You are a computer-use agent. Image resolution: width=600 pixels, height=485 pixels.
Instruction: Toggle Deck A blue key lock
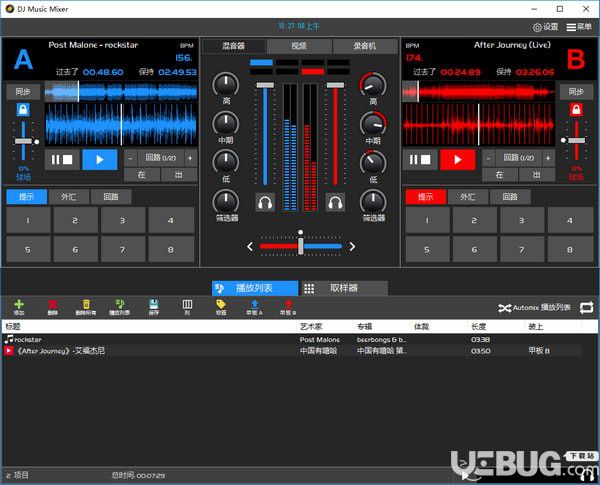click(23, 110)
